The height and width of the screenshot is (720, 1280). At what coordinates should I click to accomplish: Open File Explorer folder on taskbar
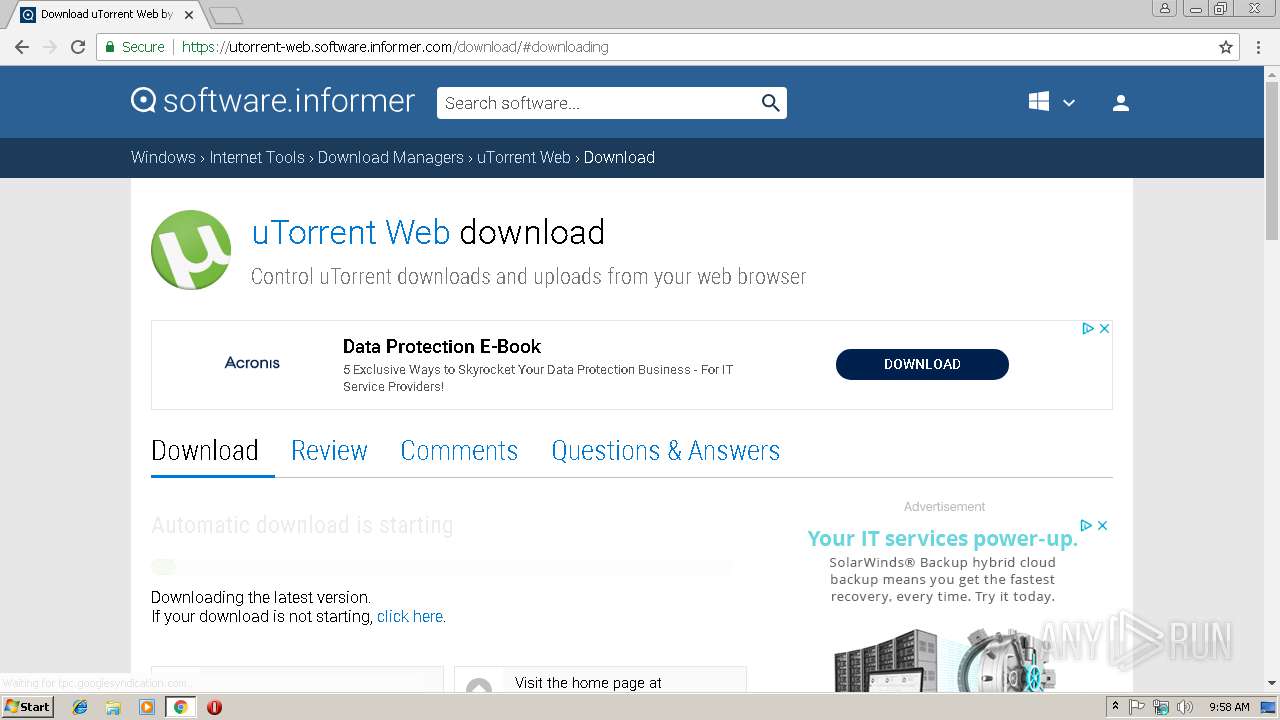[113, 707]
